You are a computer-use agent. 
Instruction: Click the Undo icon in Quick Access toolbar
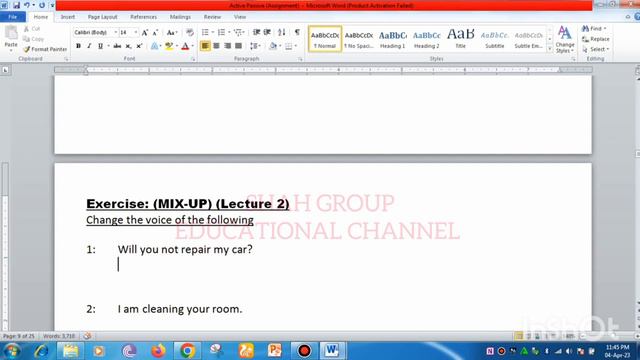click(27, 5)
